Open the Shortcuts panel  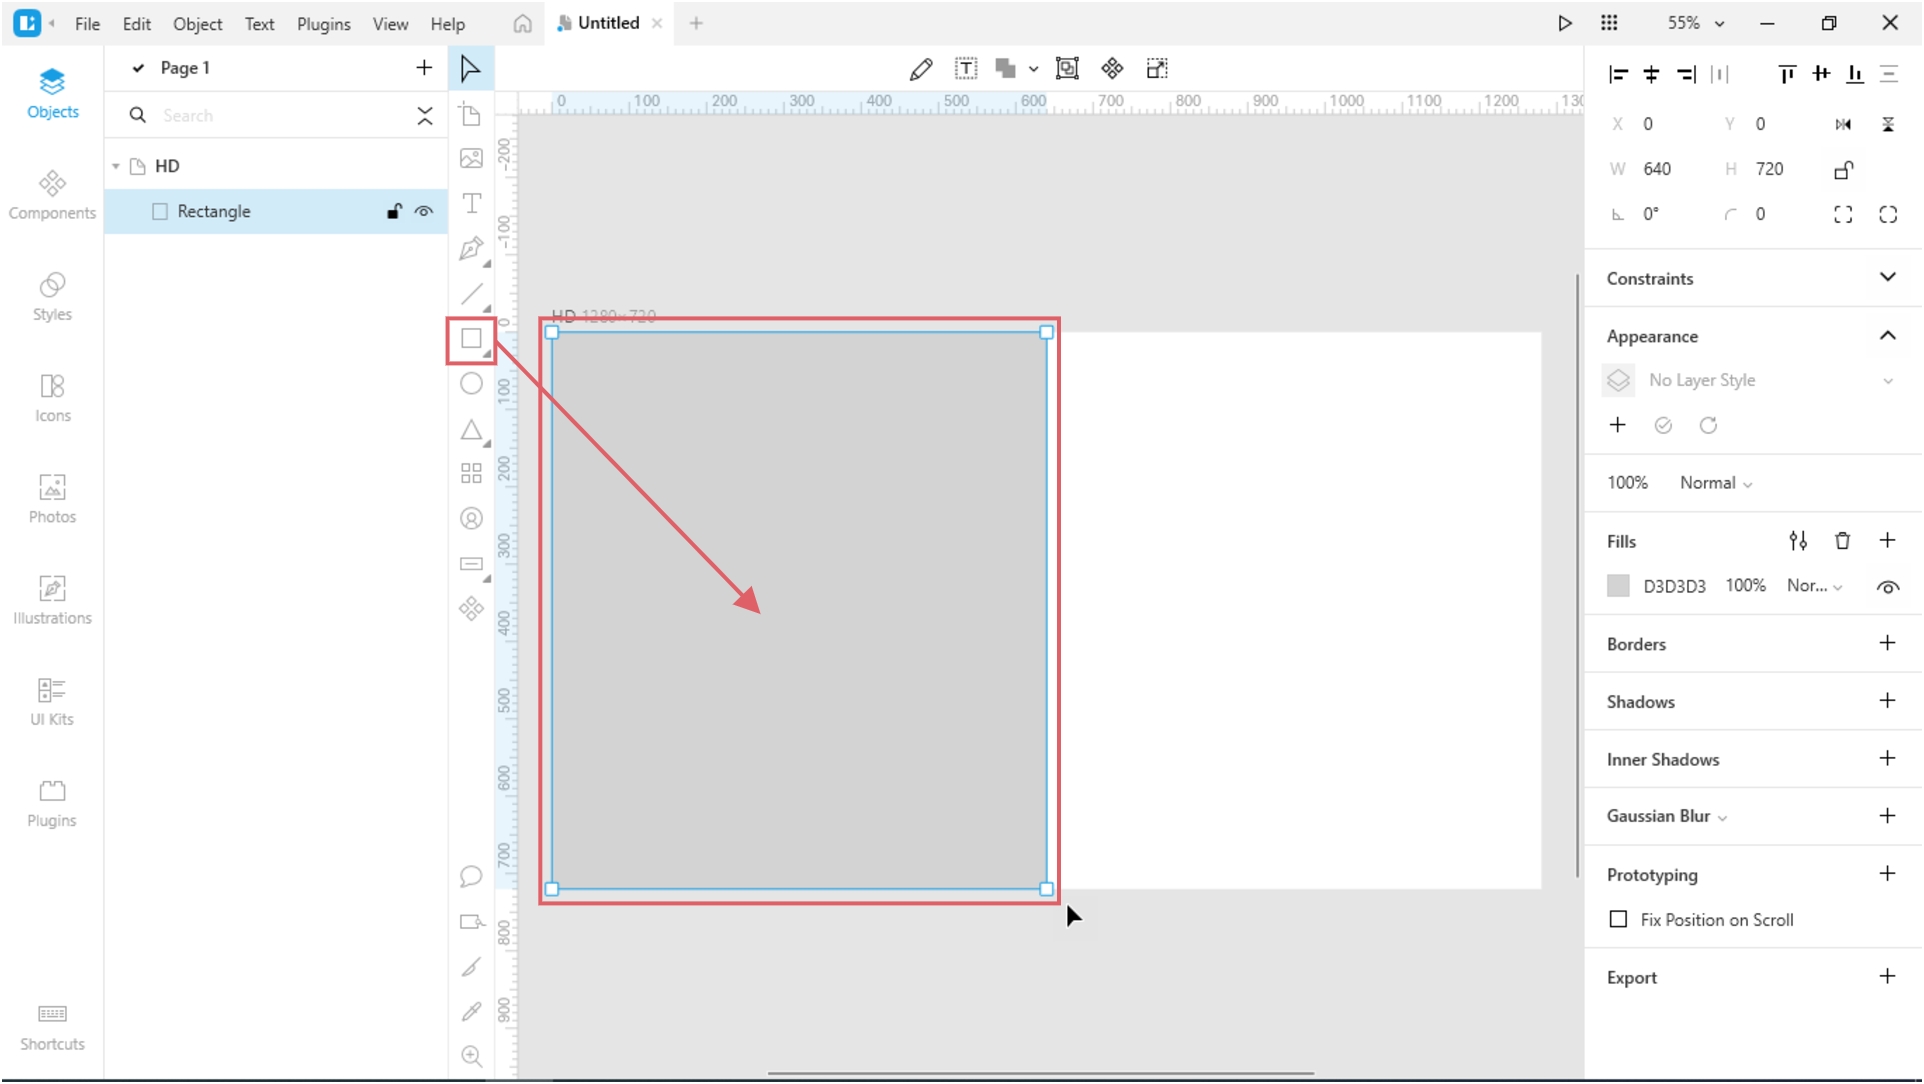coord(52,1028)
